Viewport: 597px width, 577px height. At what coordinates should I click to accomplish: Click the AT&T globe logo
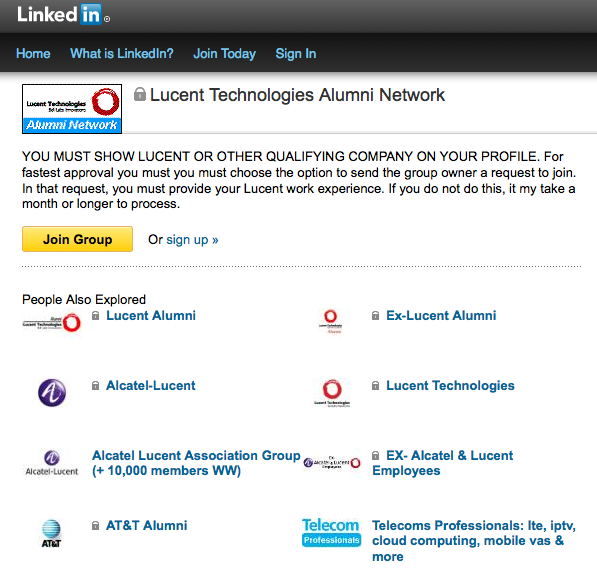click(51, 533)
